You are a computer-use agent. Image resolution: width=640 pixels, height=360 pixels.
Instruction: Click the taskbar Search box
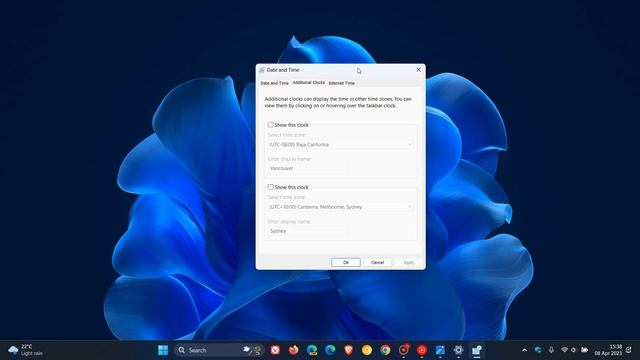point(219,350)
